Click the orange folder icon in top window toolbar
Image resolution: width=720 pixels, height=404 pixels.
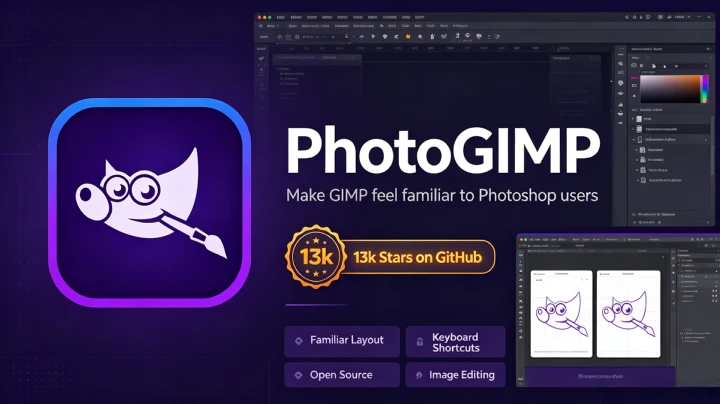pyautogui.click(x=408, y=36)
